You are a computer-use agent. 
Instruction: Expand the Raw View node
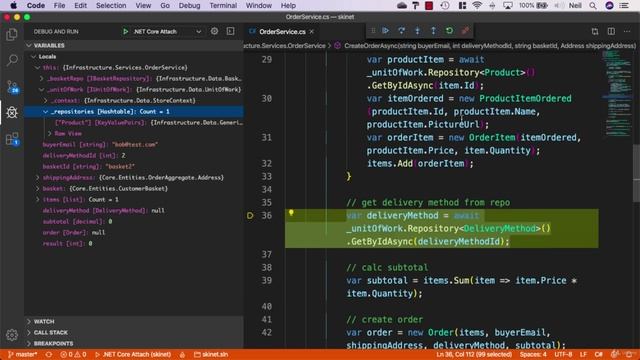pyautogui.click(x=50, y=133)
